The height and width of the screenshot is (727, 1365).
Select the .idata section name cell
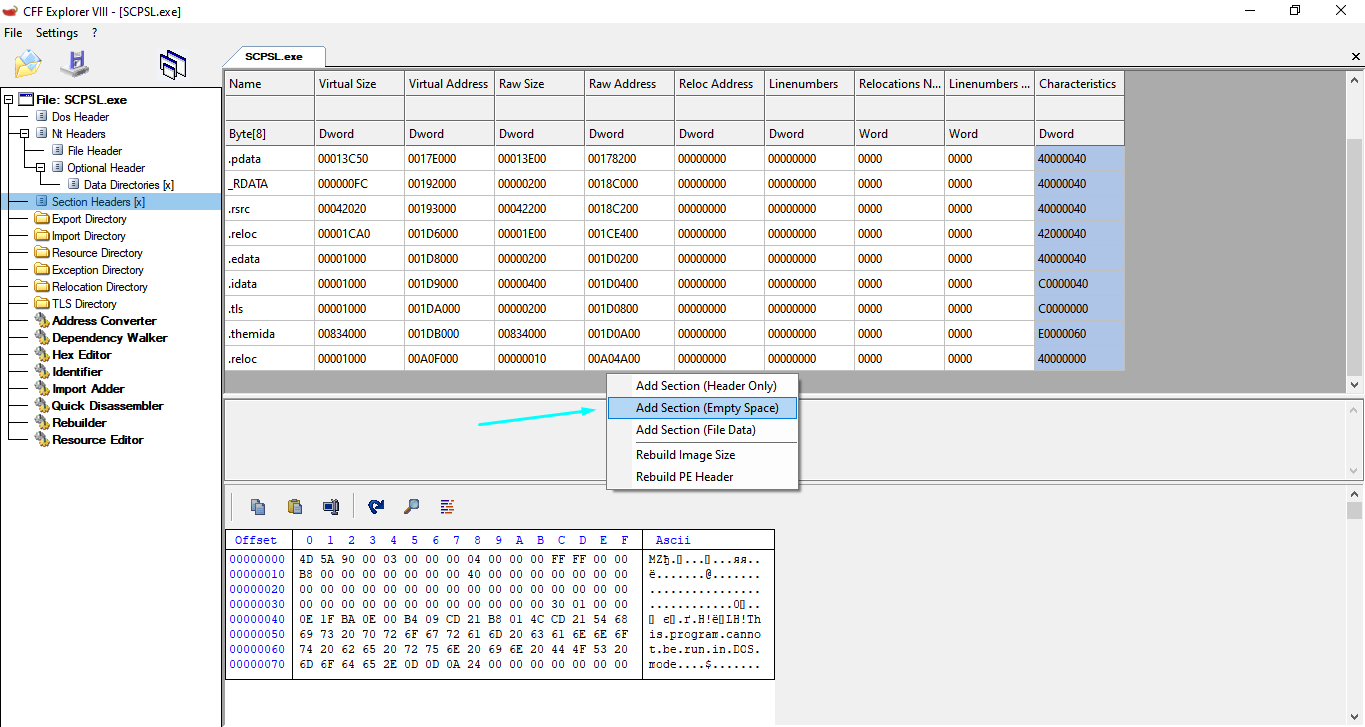click(269, 284)
